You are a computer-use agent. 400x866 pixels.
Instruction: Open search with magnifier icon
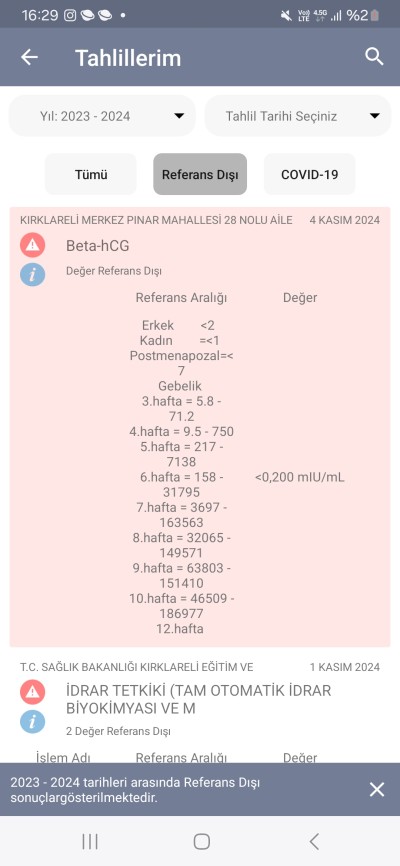point(374,56)
